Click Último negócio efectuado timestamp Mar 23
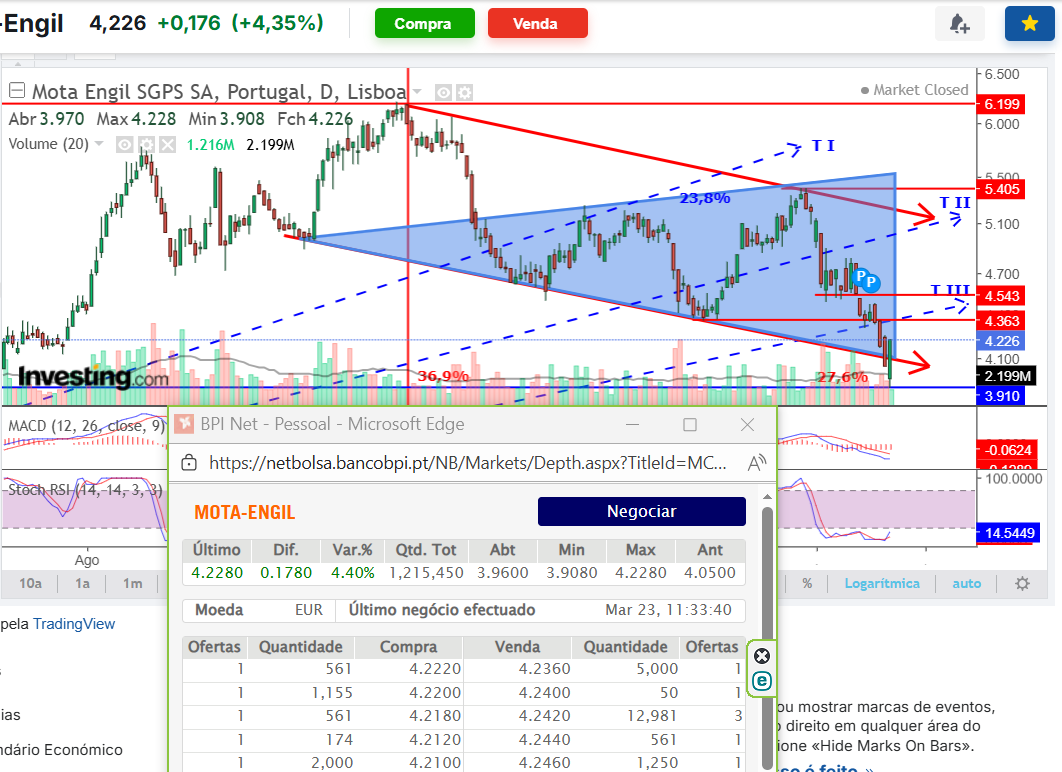1062x772 pixels. click(668, 610)
